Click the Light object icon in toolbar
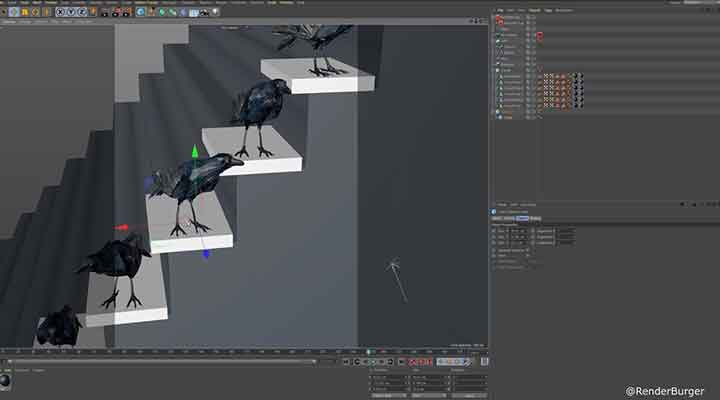 213,12
